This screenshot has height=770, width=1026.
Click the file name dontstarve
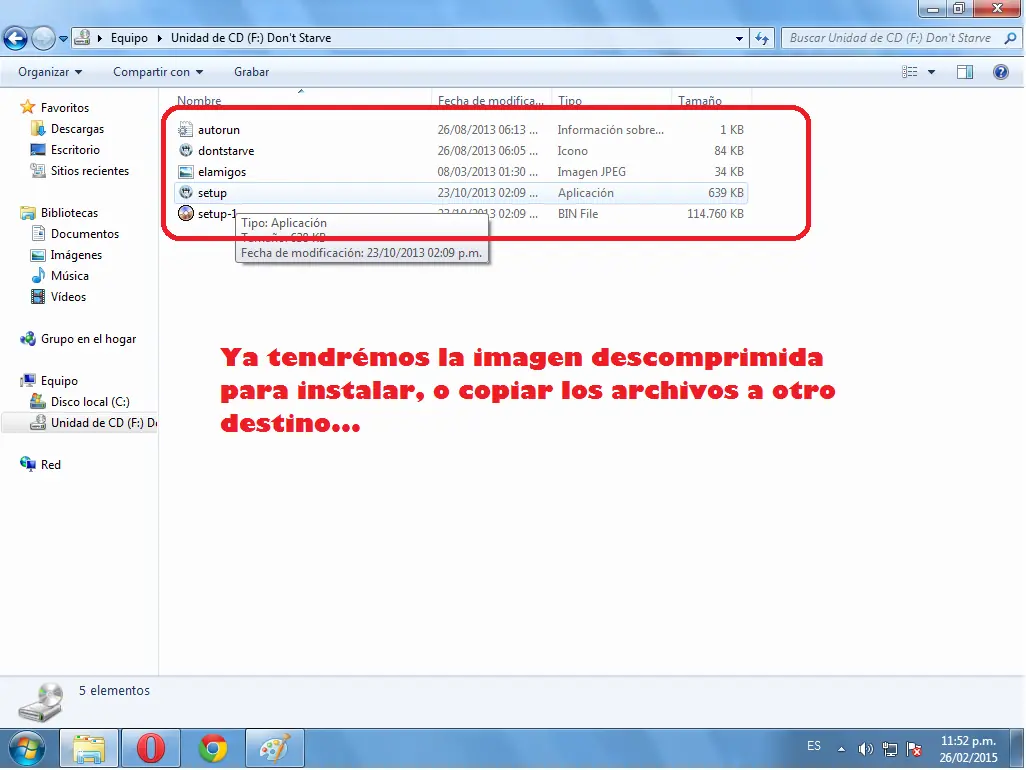point(226,151)
